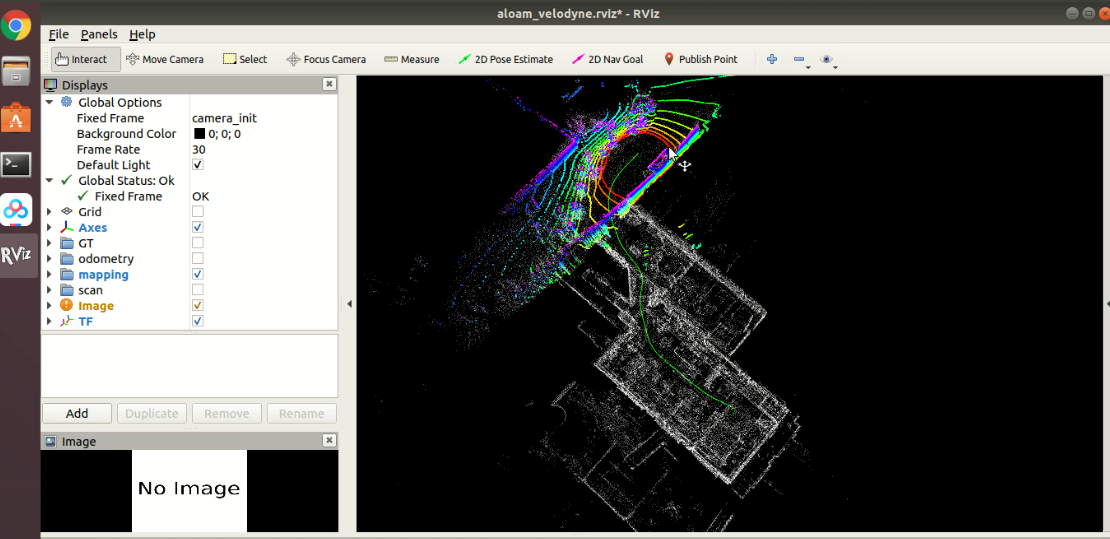Click the blue plus add-tool icon

[772, 59]
